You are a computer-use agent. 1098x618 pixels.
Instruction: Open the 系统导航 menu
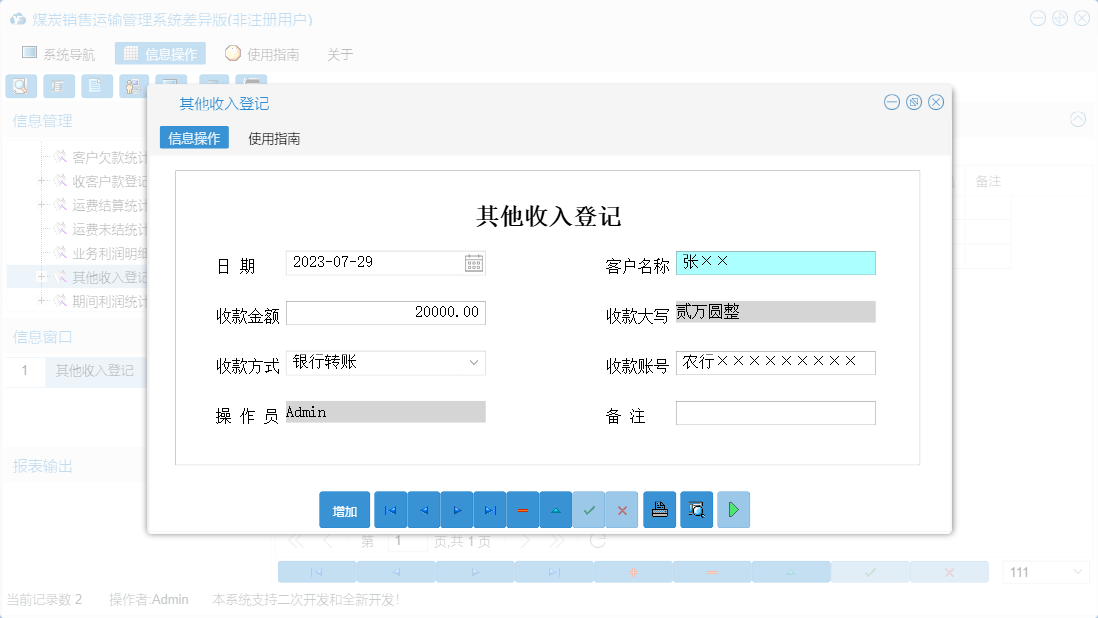click(x=57, y=53)
